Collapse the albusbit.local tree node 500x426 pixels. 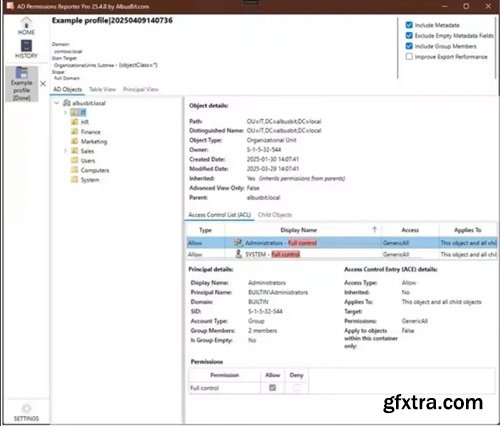[x=57, y=103]
